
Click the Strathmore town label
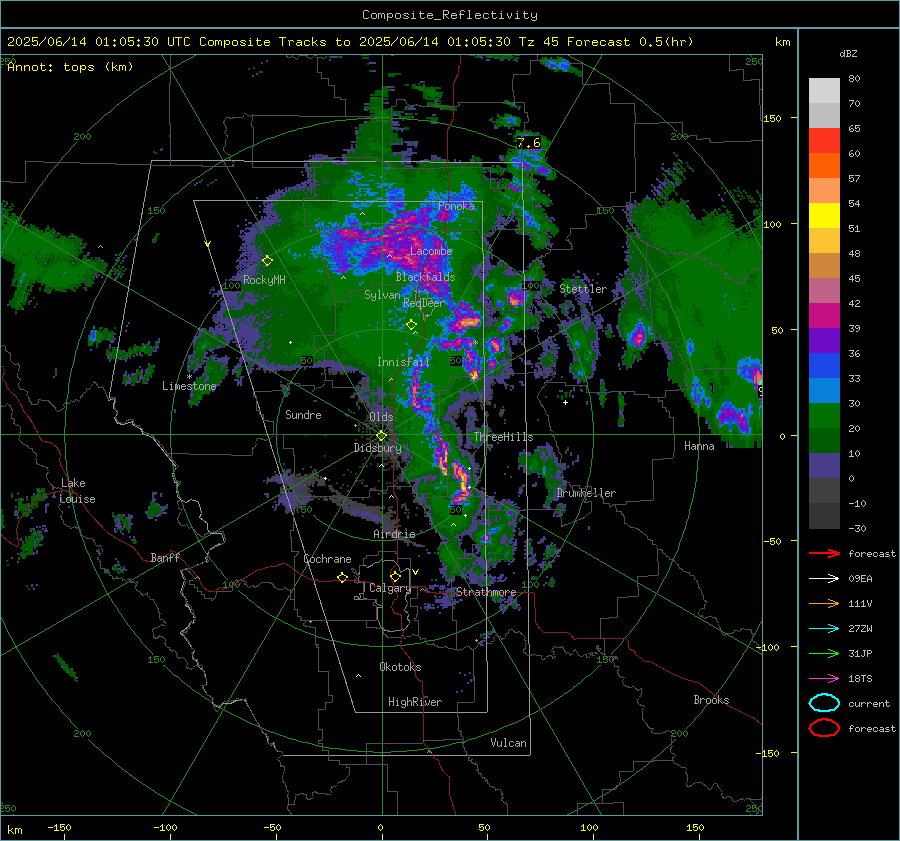tap(486, 592)
